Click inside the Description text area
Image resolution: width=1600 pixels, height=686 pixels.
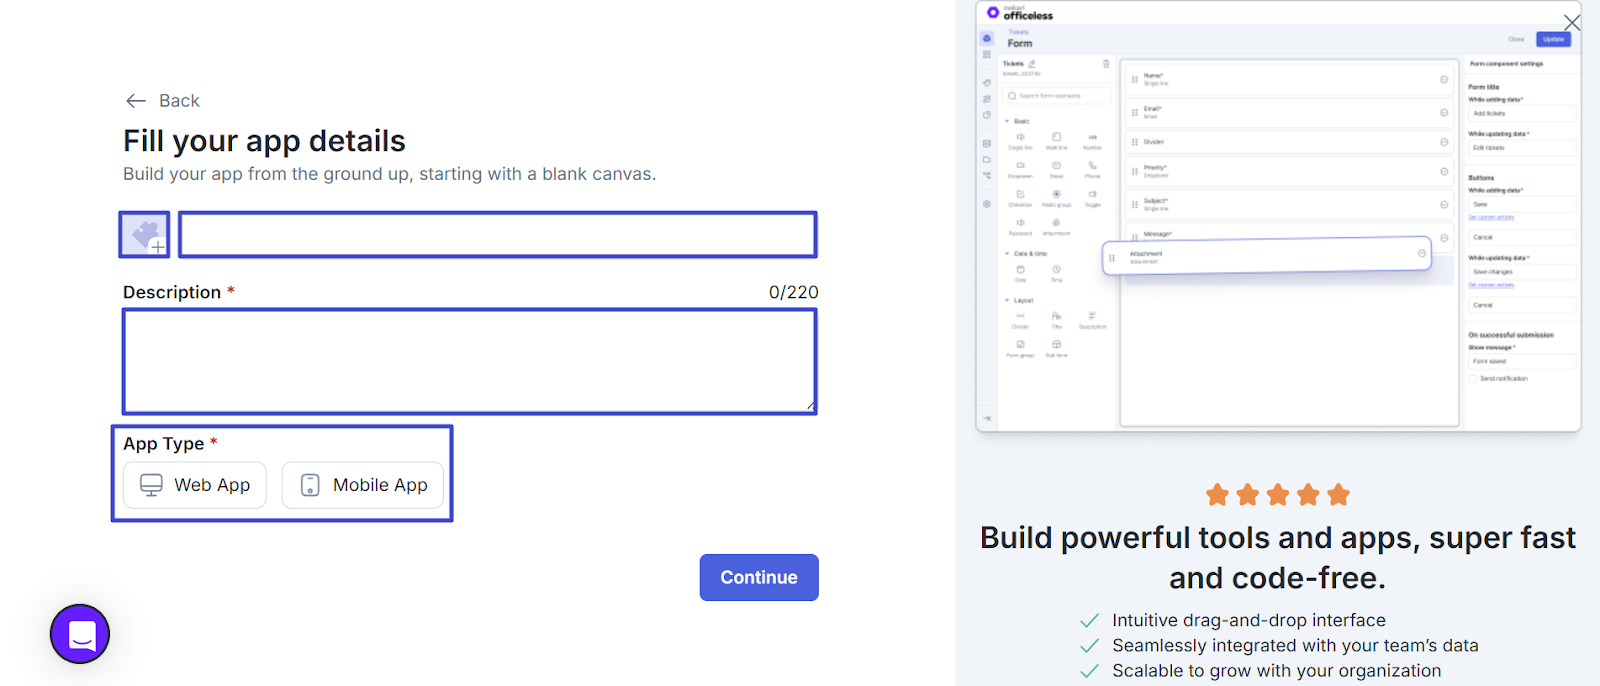click(x=469, y=361)
